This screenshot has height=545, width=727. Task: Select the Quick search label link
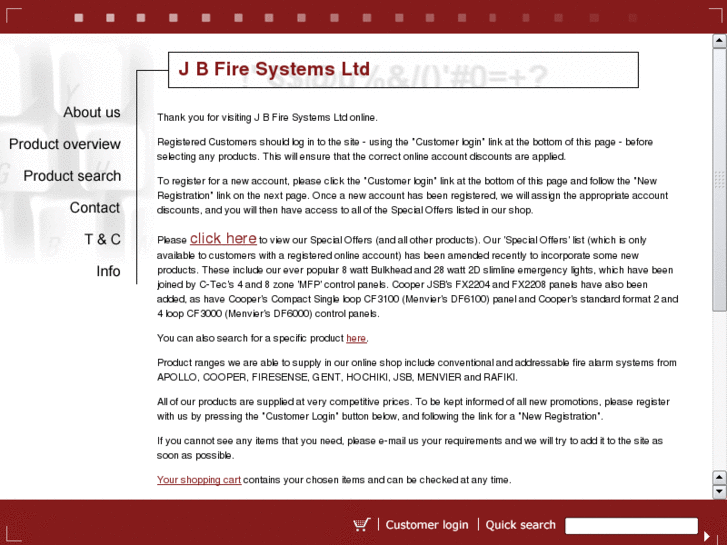(x=520, y=525)
